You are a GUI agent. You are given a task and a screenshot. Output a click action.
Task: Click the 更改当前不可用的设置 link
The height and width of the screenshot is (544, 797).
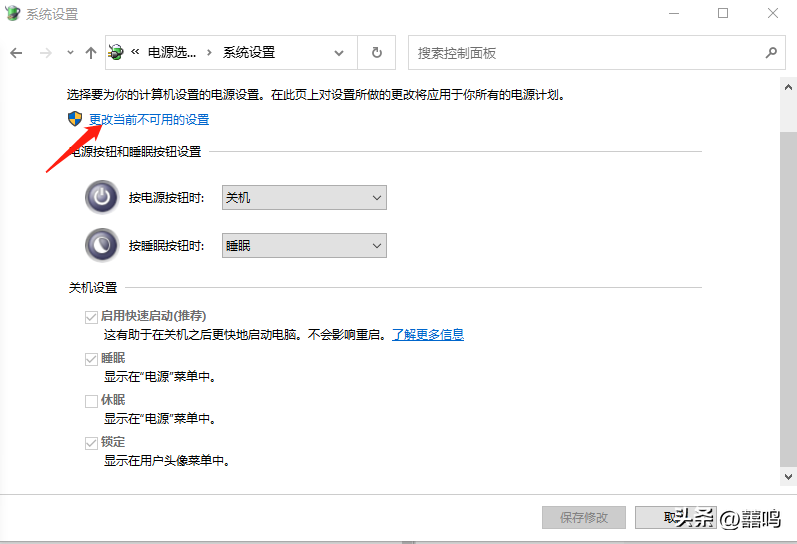149,120
